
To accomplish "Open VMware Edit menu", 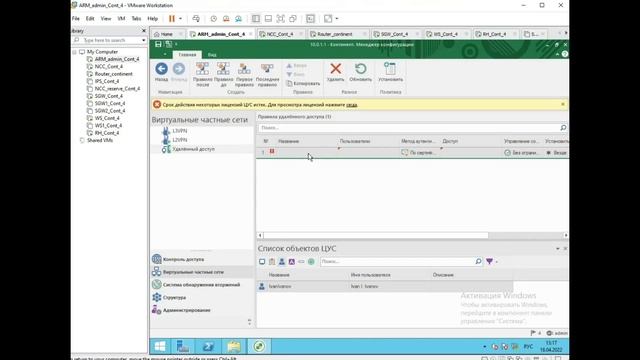I will coord(90,19).
